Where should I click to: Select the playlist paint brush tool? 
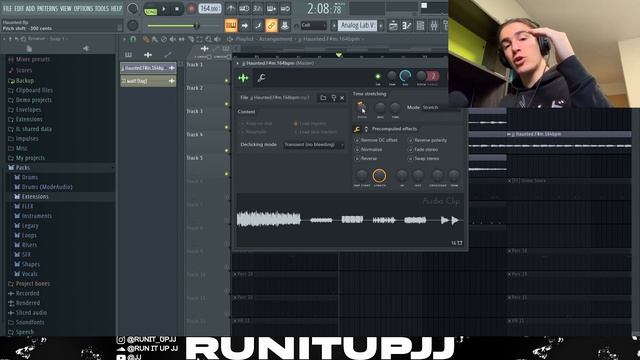(155, 39)
